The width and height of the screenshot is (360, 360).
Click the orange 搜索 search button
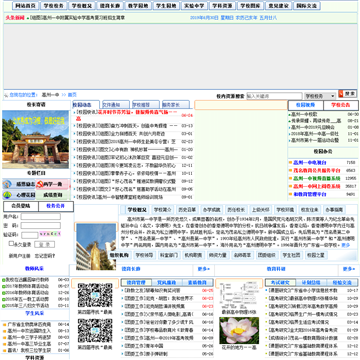347,94
